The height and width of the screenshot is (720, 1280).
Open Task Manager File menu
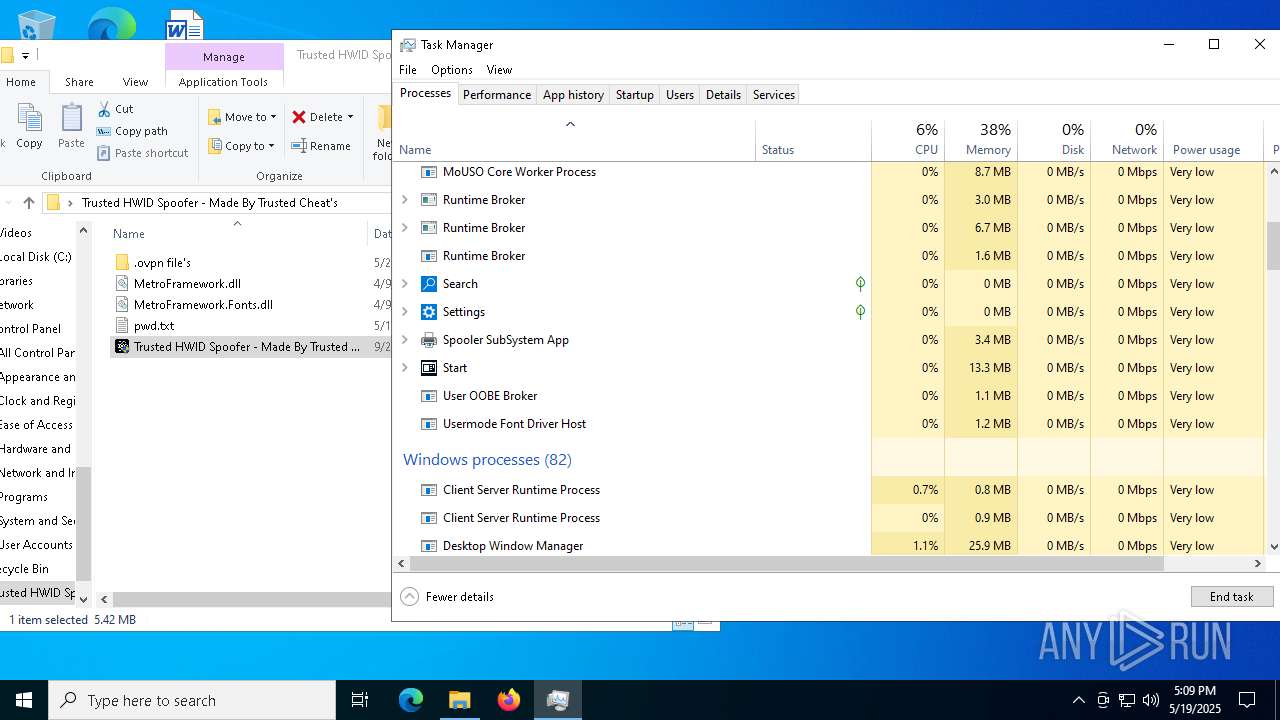click(408, 70)
